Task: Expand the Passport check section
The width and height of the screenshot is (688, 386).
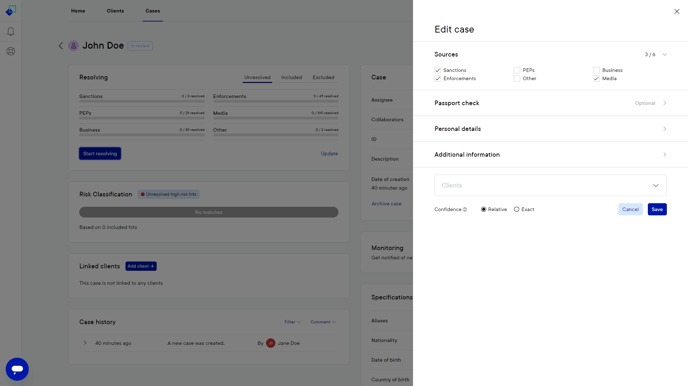Action: pos(550,103)
